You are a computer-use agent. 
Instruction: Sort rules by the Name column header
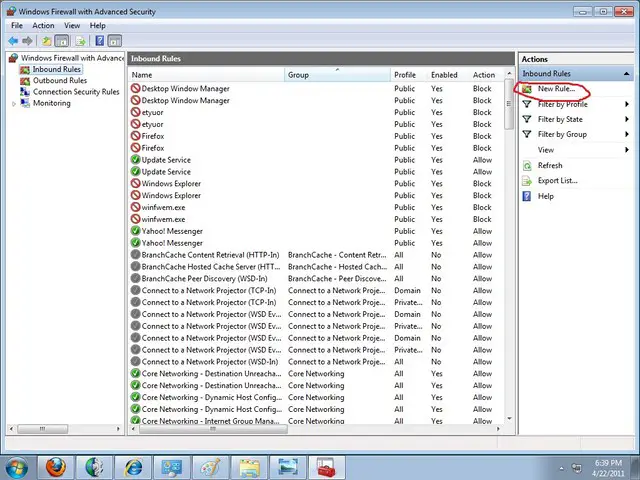(207, 75)
